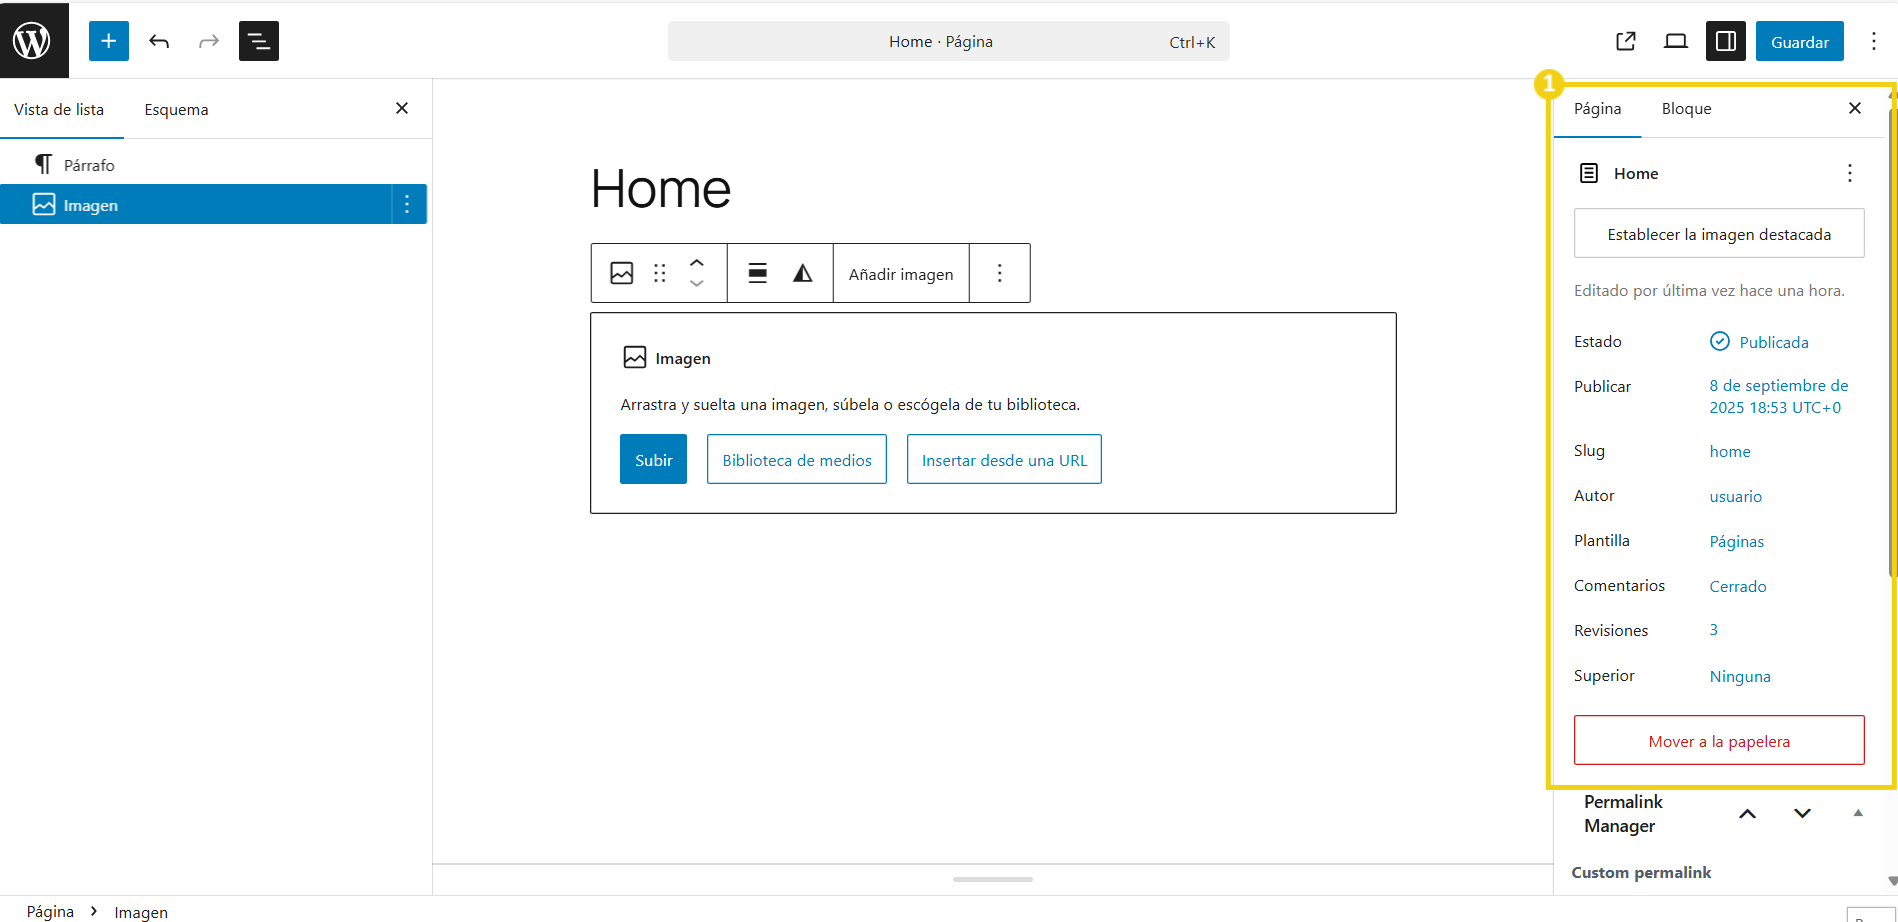Click the WordPress logo icon
This screenshot has width=1898, height=922.
coord(33,41)
